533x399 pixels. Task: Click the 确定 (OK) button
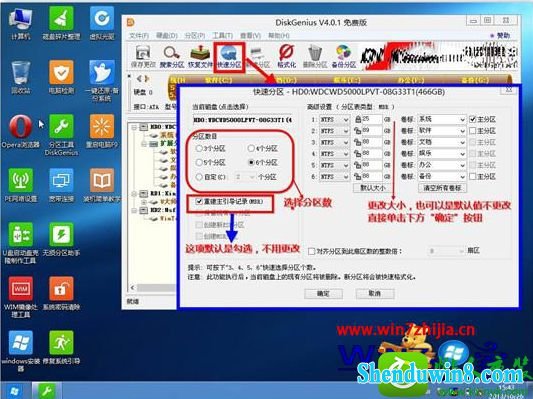pos(323,294)
